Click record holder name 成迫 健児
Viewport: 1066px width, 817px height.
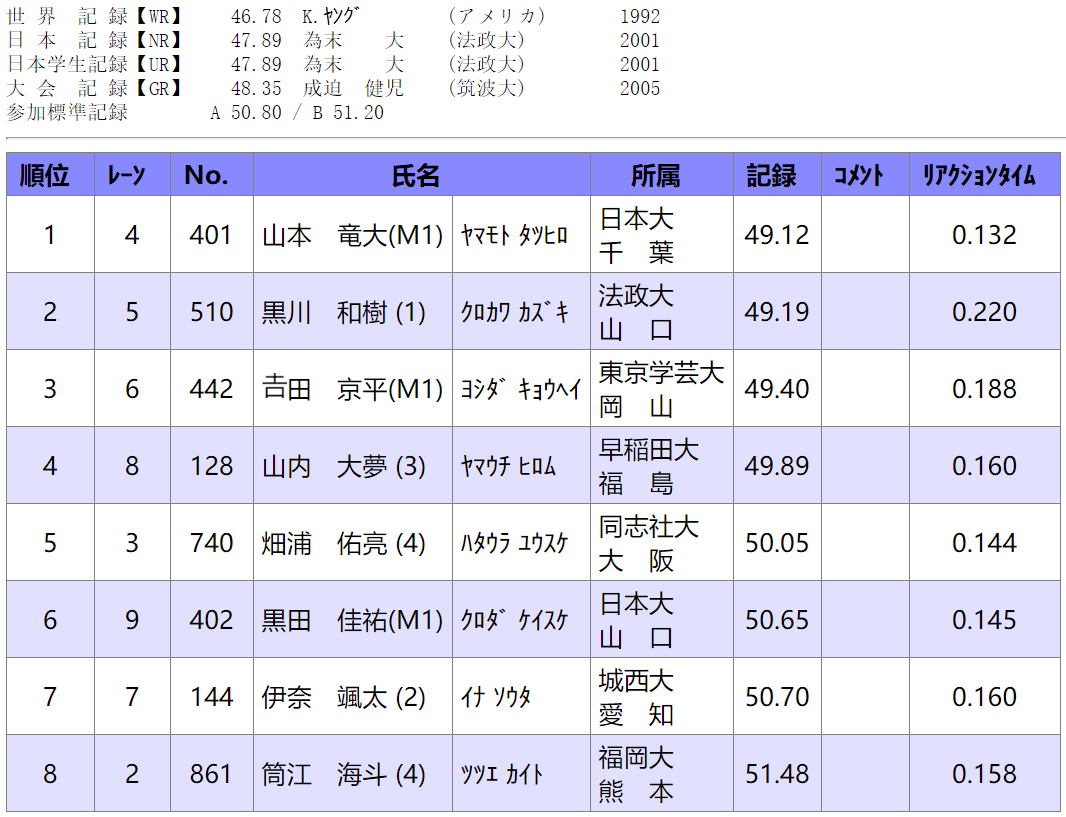(x=354, y=88)
